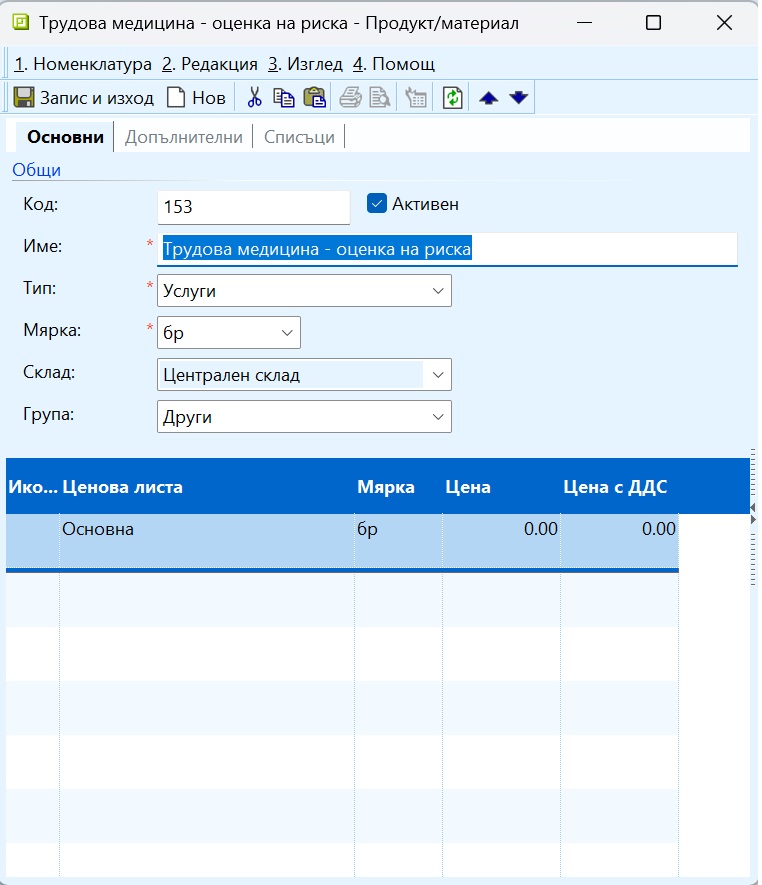Image resolution: width=762 pixels, height=885 pixels.
Task: Go to previous record with up arrow
Action: coord(488,98)
